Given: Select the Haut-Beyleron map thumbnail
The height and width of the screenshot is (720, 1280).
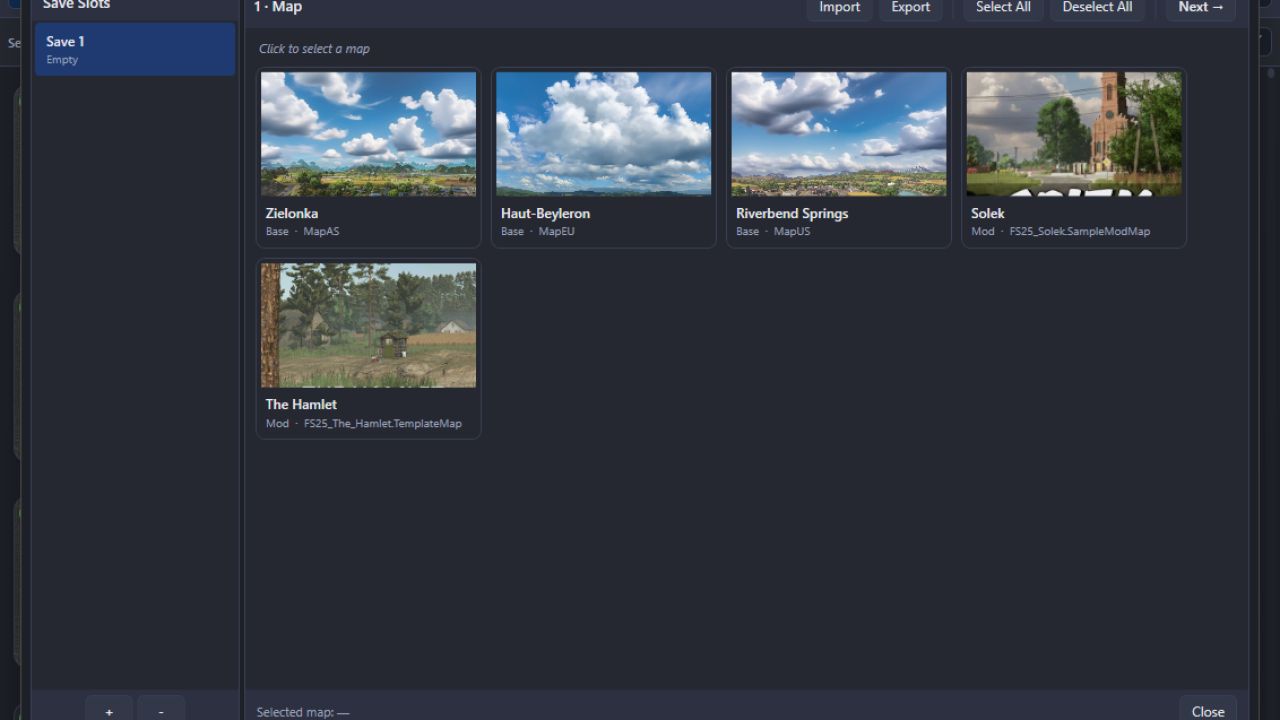Looking at the screenshot, I should 603,133.
